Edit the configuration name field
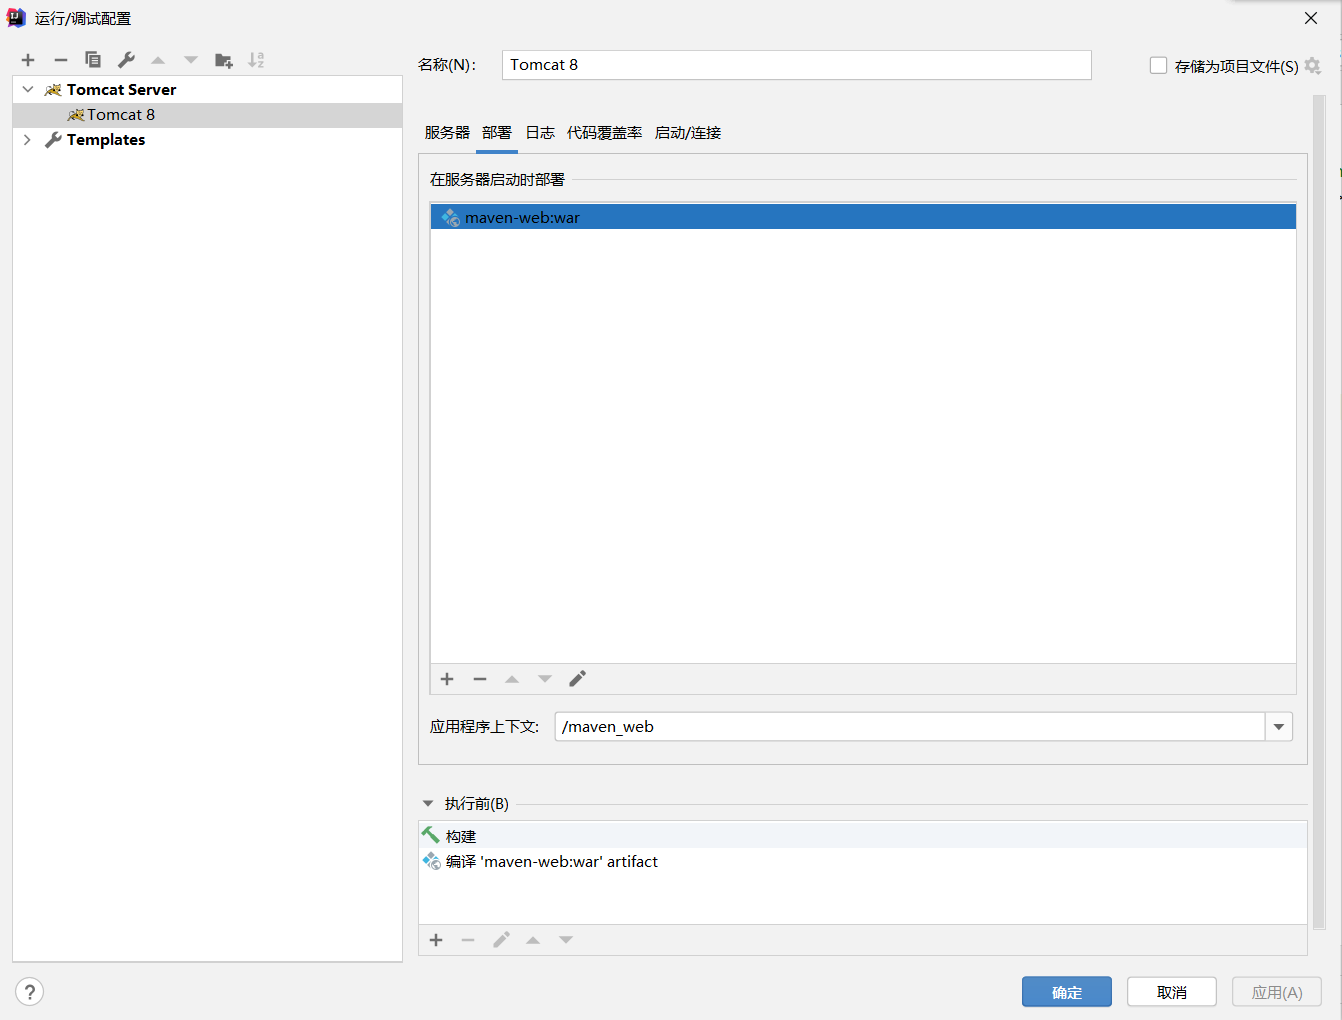Screen dimensions: 1342x1020 pos(796,65)
